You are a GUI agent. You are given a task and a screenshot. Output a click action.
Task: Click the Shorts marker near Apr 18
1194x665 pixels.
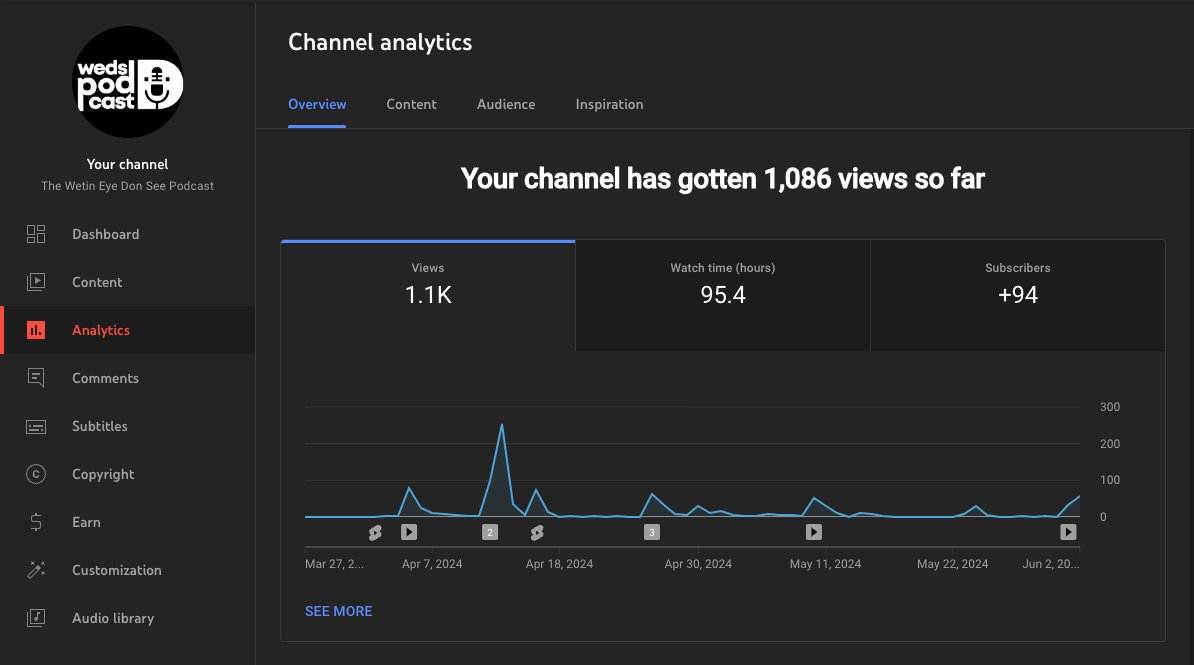point(537,532)
